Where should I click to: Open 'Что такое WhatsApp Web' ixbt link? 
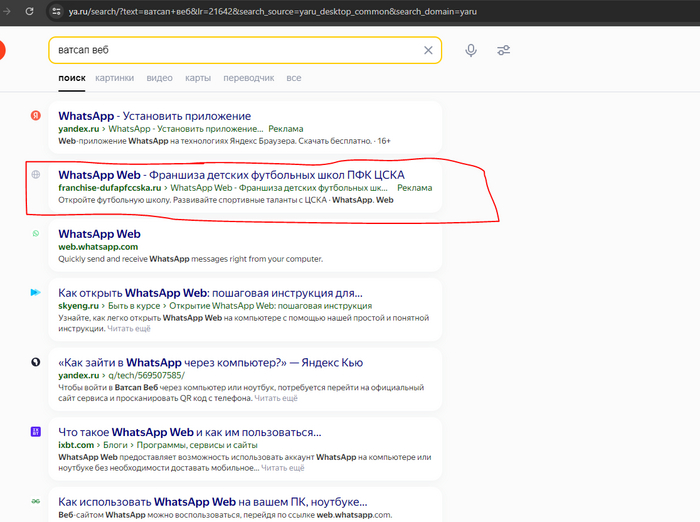tap(189, 432)
